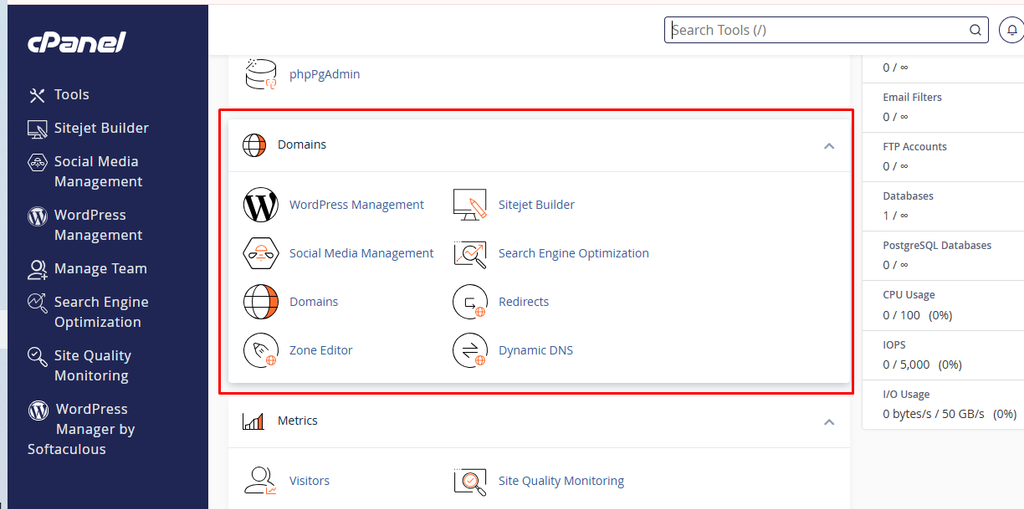Click the Tools wrench icon in sidebar

[x=37, y=95]
